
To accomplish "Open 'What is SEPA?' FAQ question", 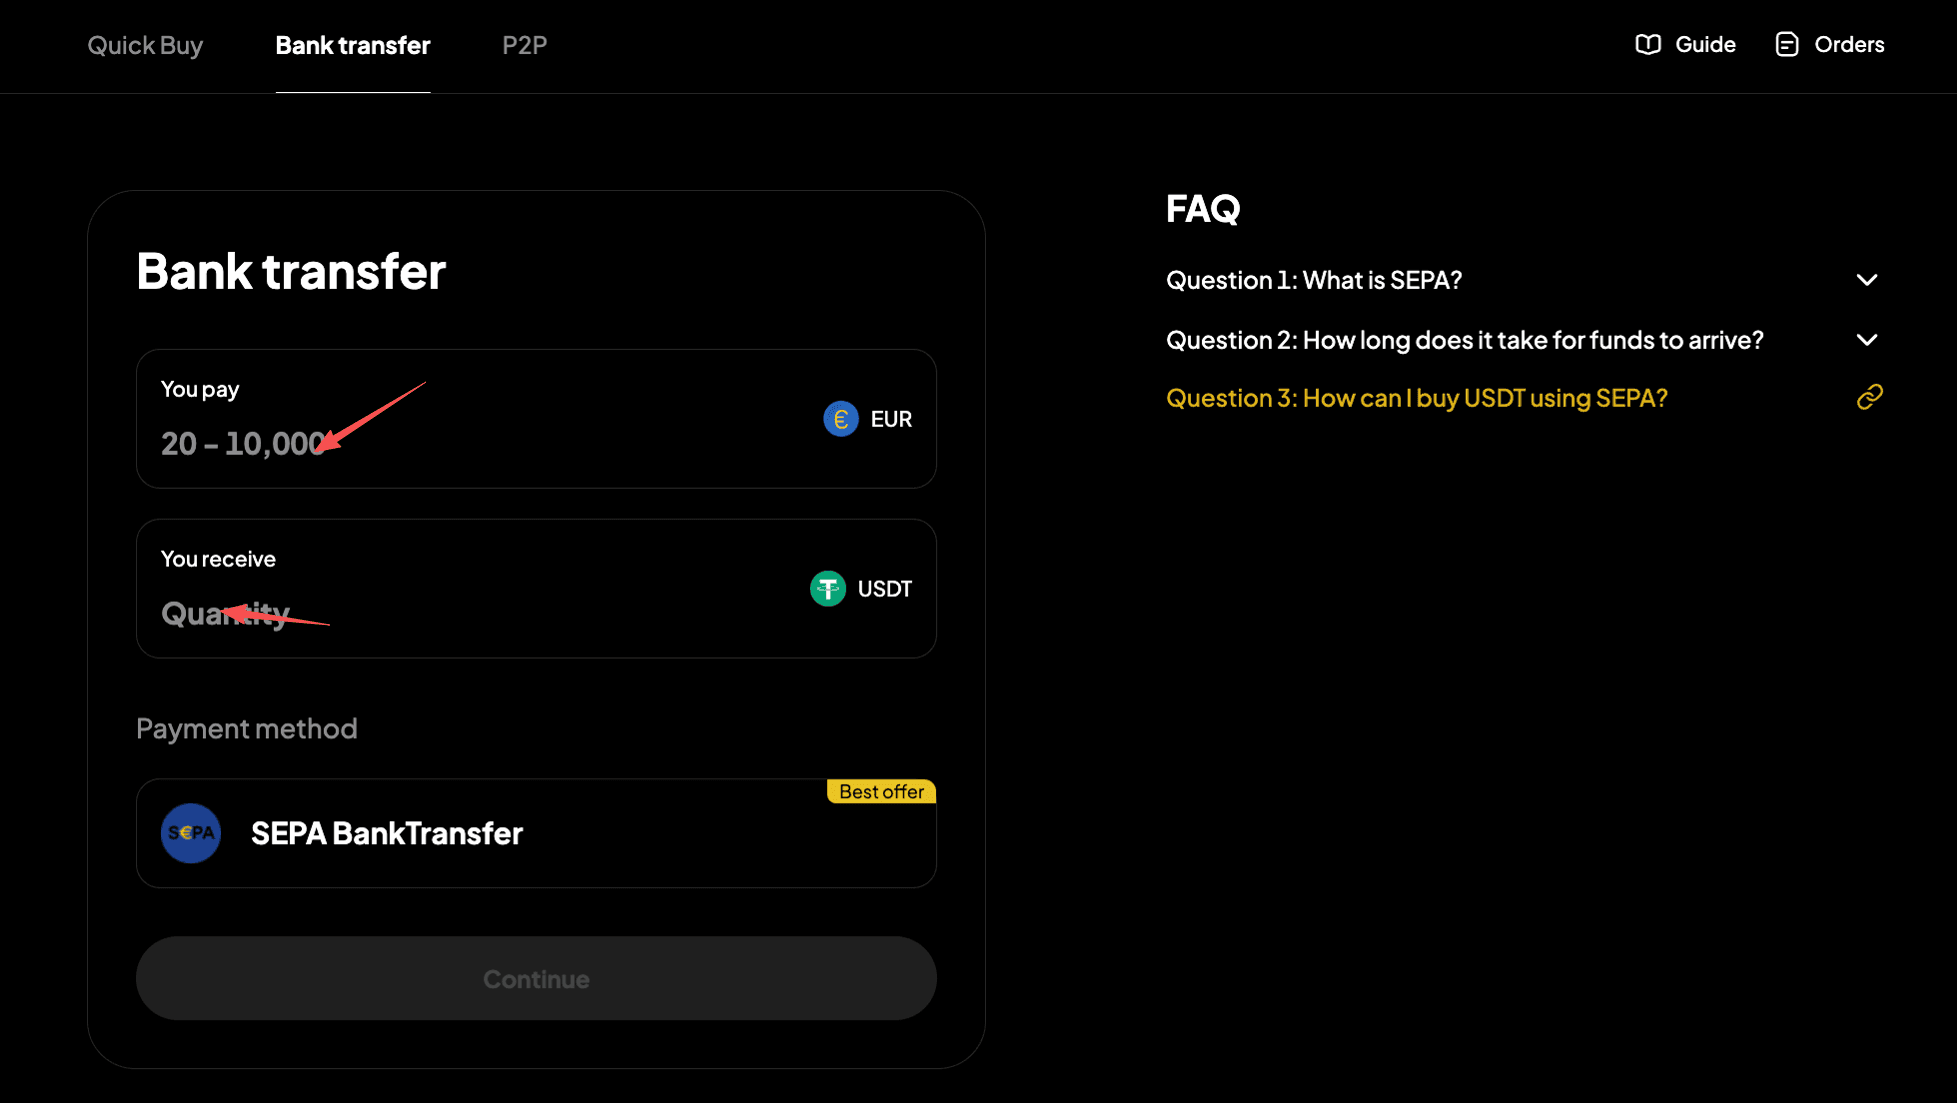I will [x=1313, y=280].
